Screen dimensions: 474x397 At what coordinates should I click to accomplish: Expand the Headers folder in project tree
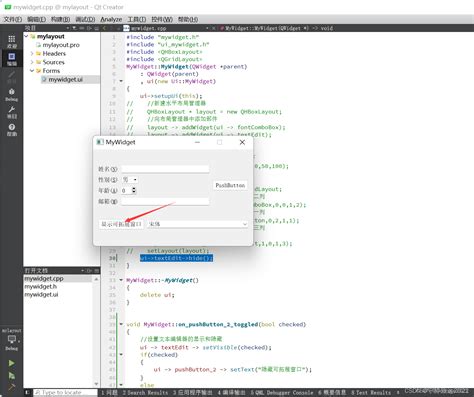point(32,53)
